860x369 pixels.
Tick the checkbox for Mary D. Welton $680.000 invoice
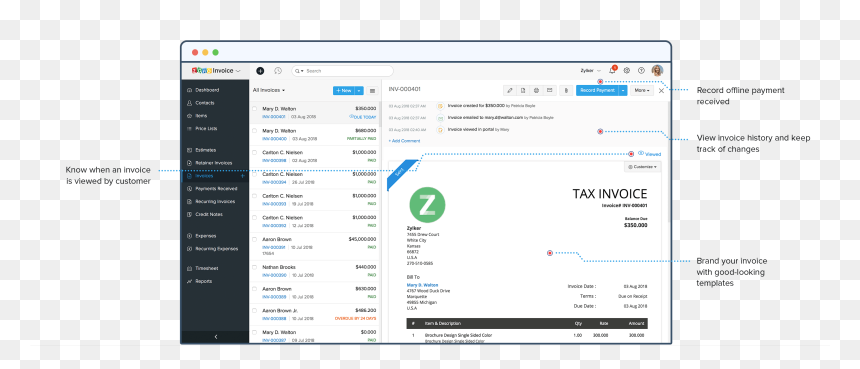coord(254,130)
